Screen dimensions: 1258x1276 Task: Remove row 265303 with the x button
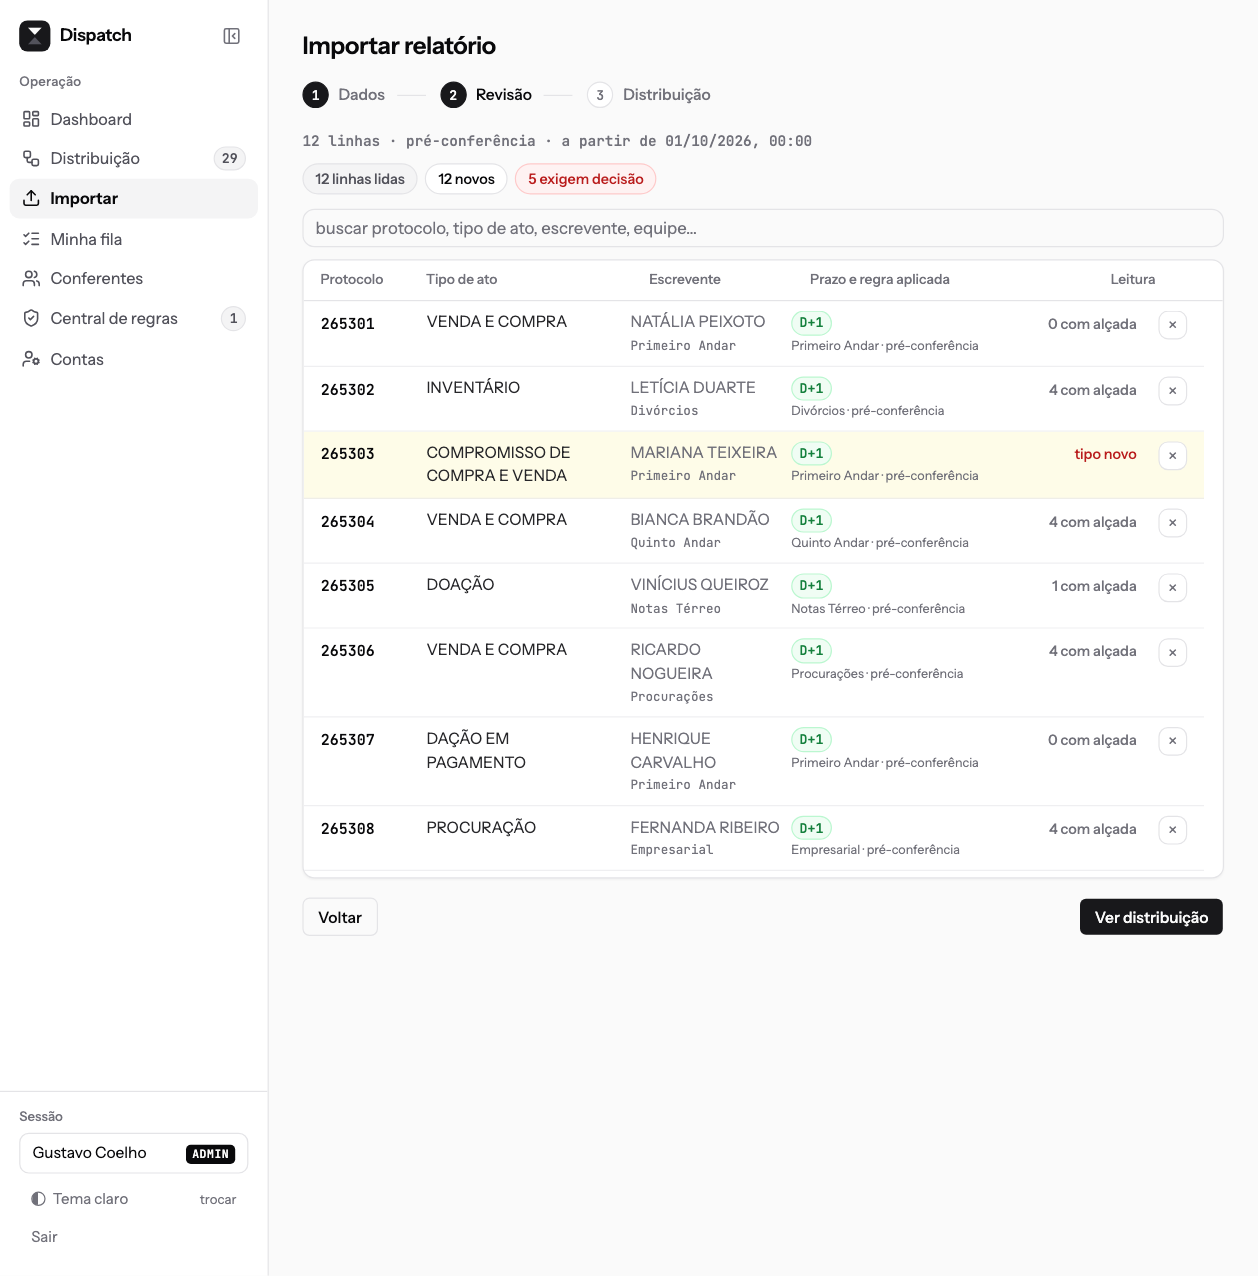tap(1172, 456)
